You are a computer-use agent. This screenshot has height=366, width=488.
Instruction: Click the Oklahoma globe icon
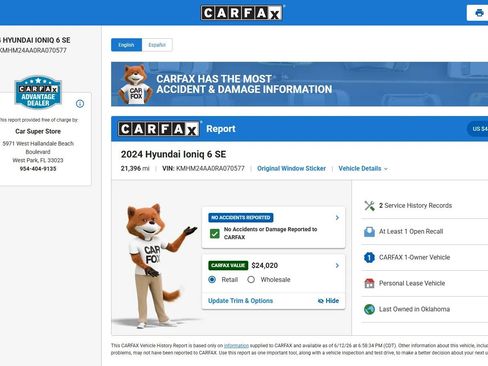369,309
